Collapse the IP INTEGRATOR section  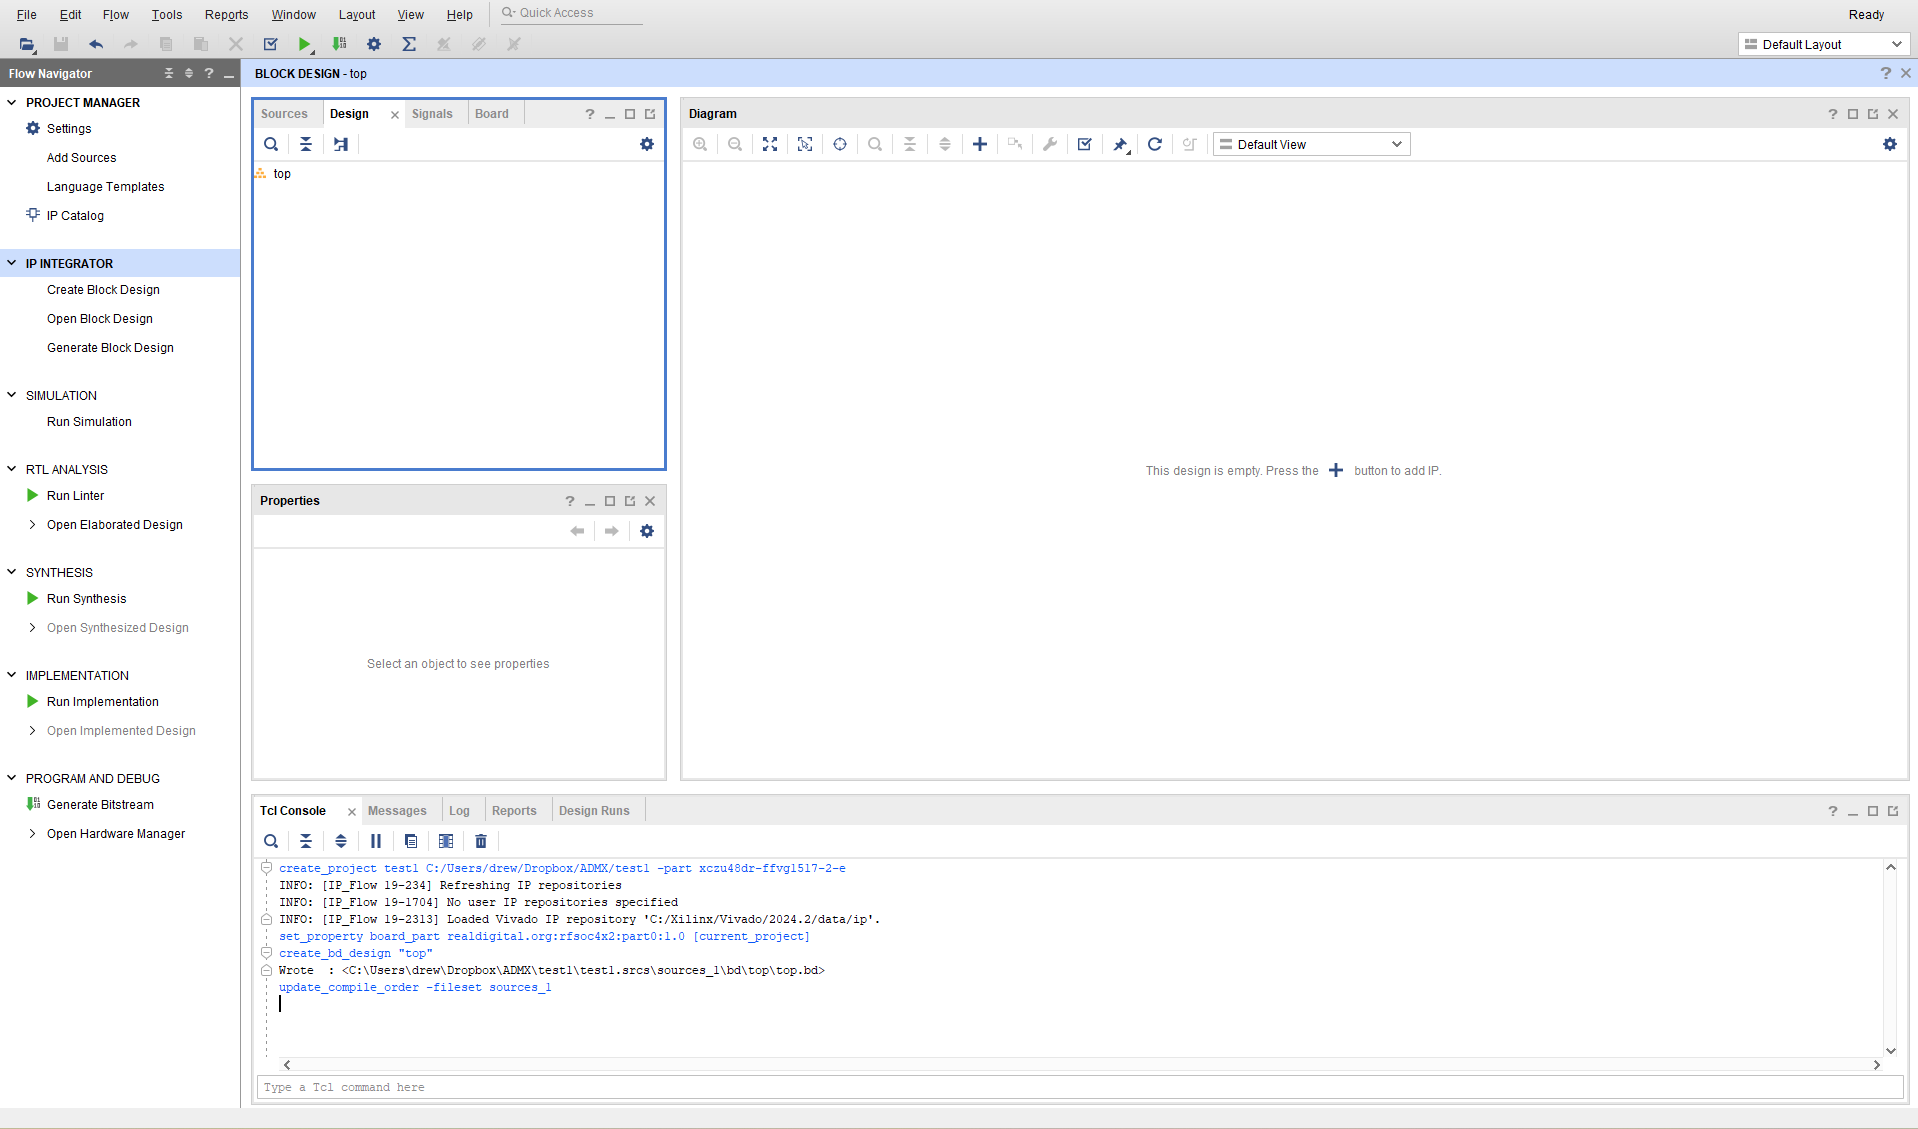click(x=12, y=263)
